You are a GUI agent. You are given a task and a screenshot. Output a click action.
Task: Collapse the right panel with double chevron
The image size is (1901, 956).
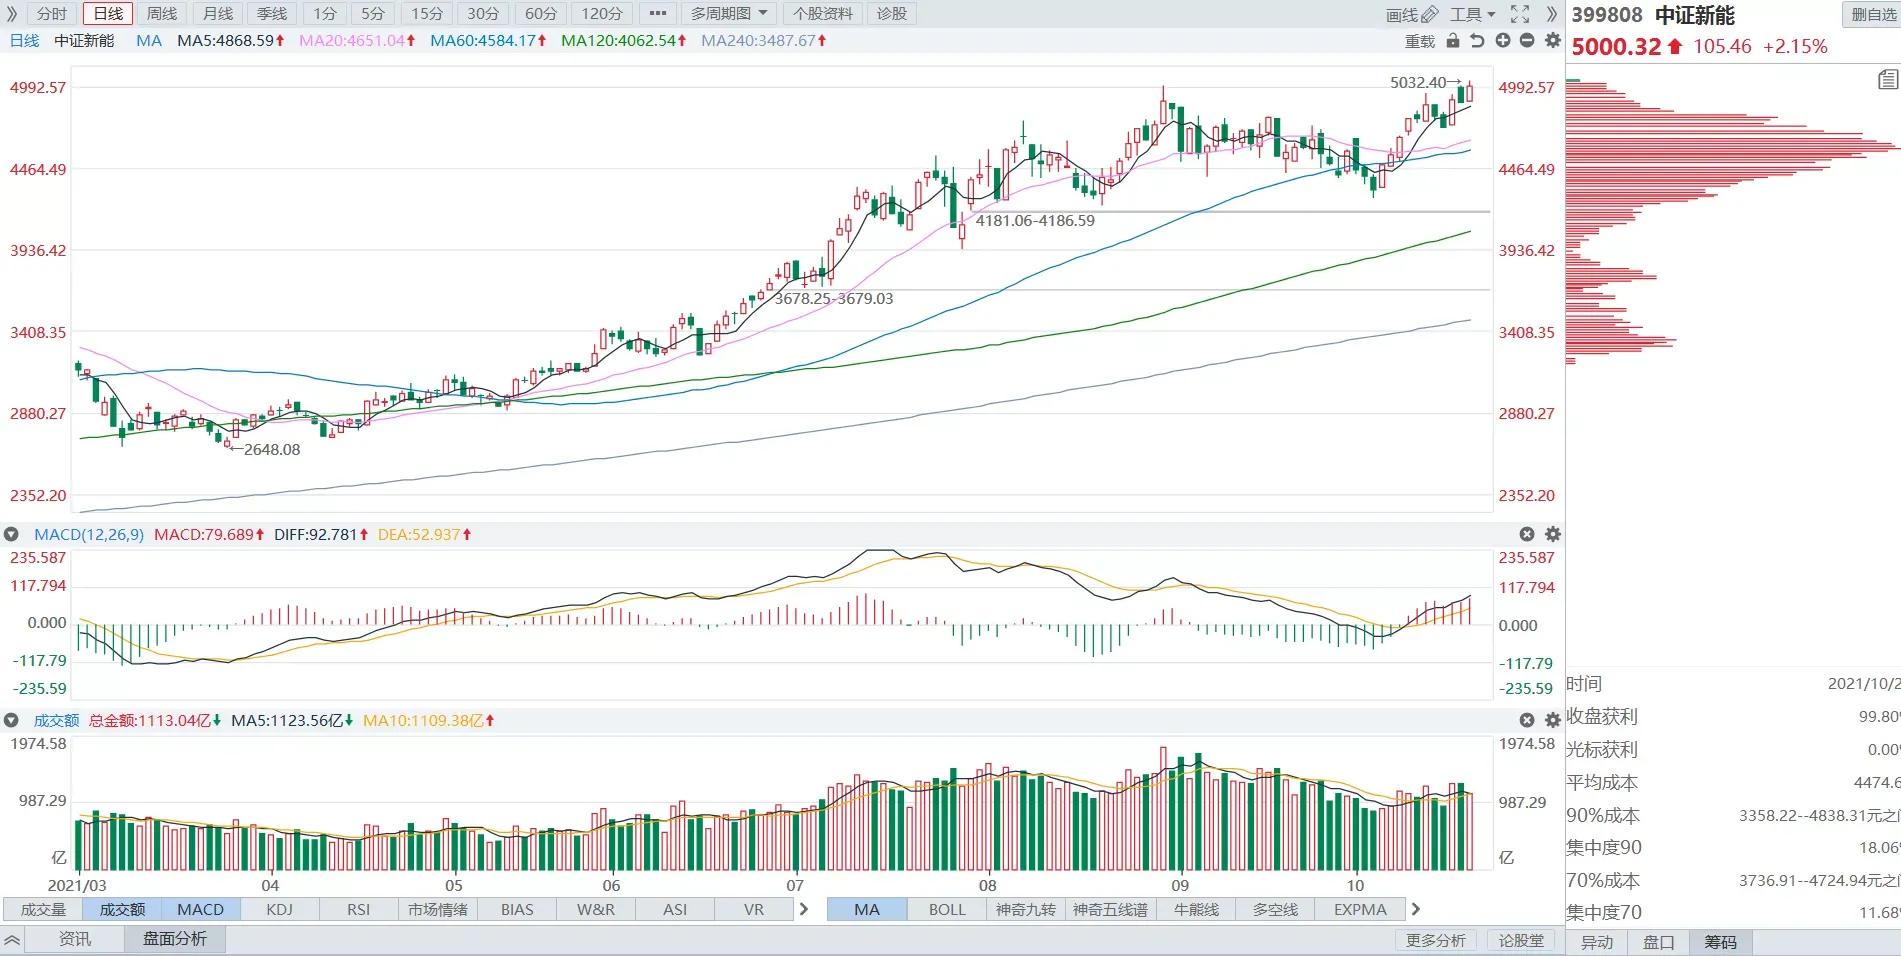[1552, 14]
